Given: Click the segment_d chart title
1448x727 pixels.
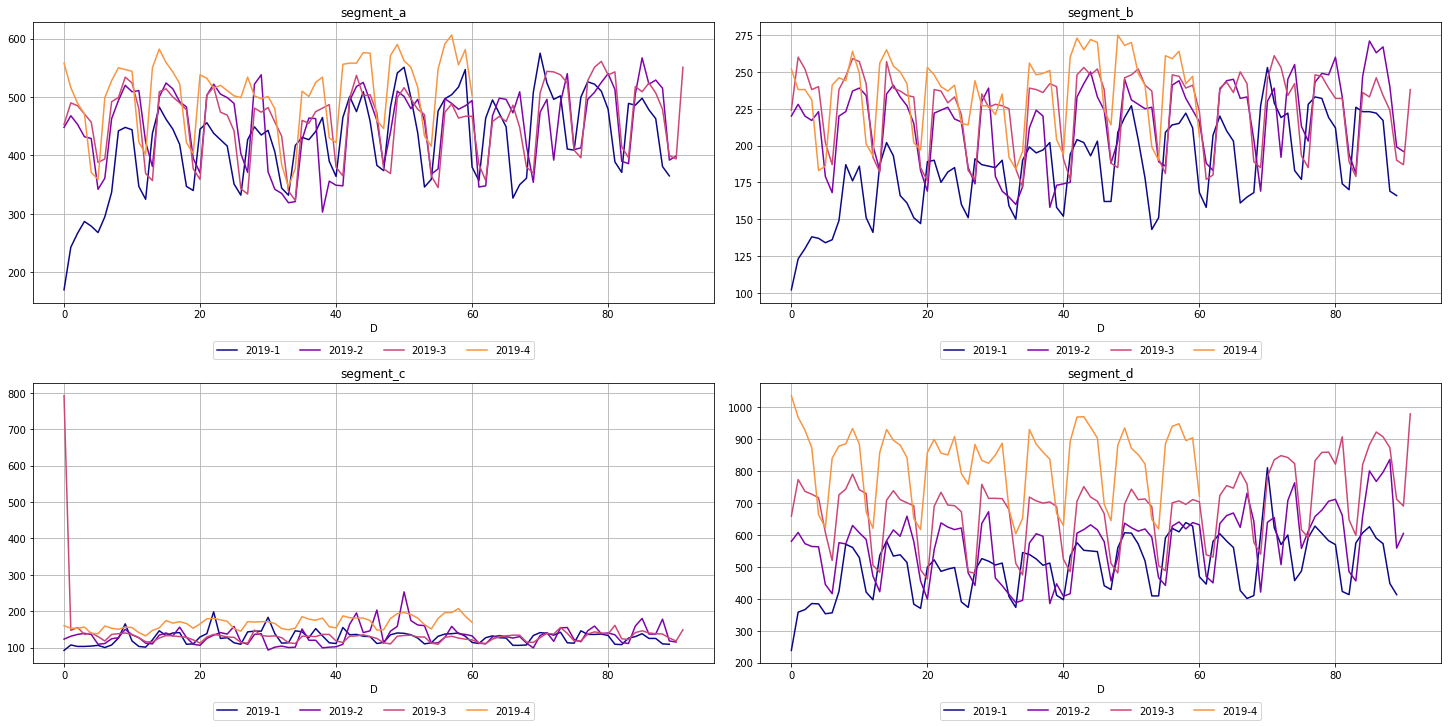Looking at the screenshot, I should tap(1100, 374).
